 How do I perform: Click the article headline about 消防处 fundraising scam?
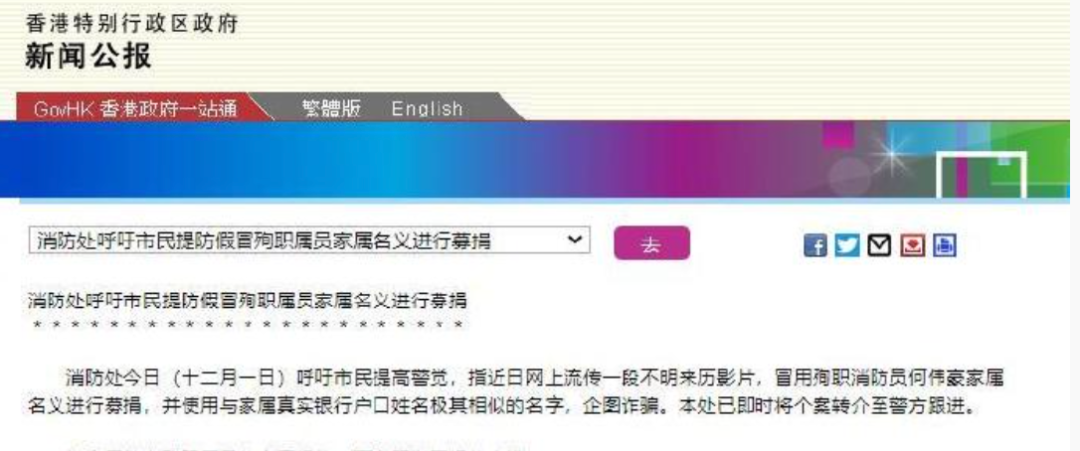[x=246, y=300]
